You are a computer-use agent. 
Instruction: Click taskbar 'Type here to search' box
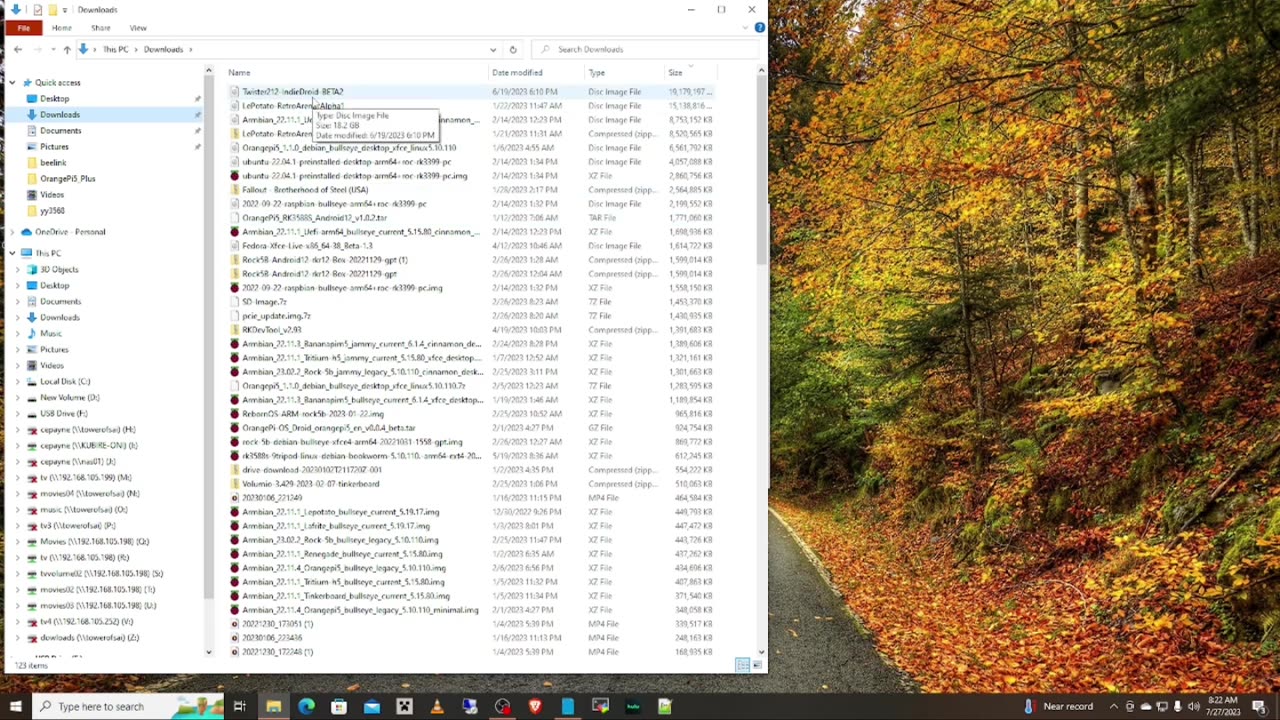tap(127, 706)
